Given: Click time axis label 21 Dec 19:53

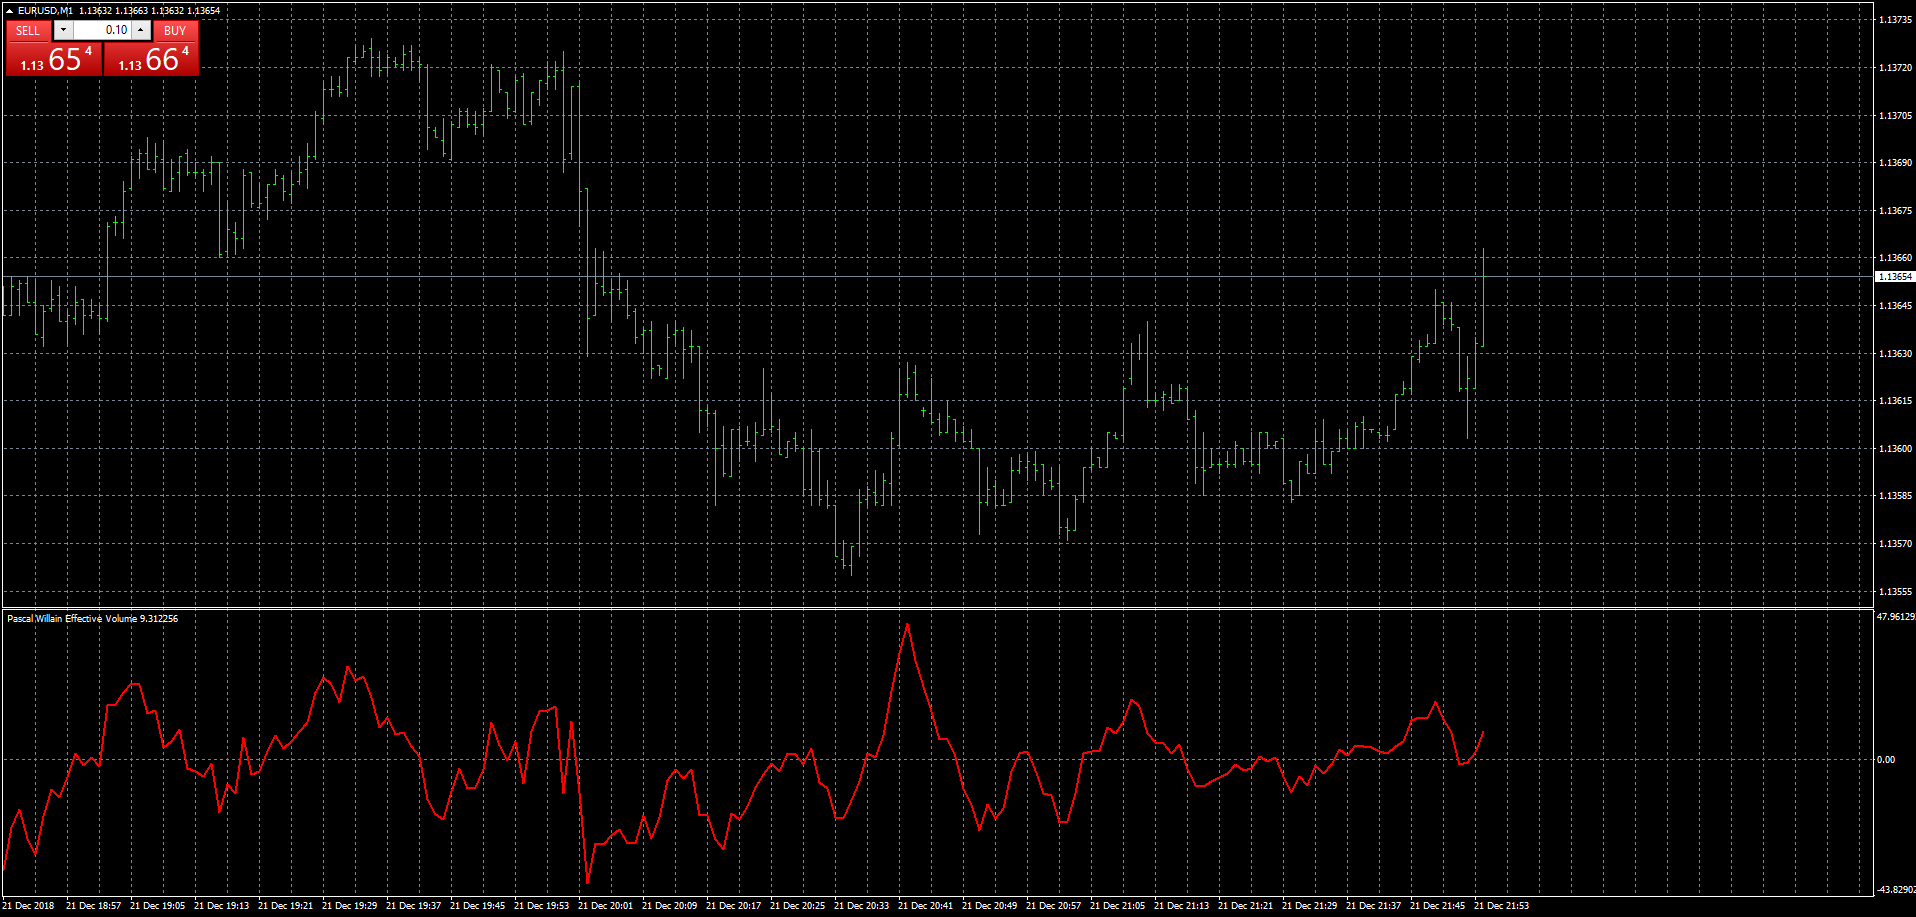Looking at the screenshot, I should coord(541,906).
